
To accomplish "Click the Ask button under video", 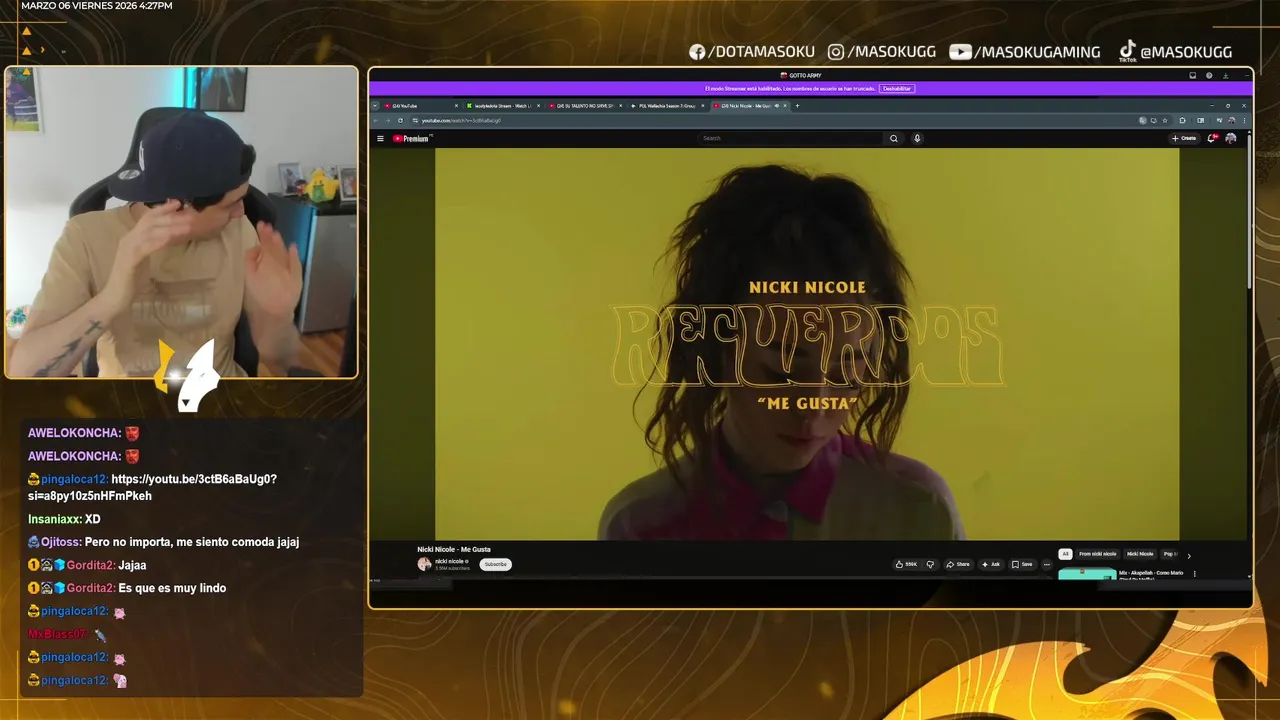I will click(x=991, y=564).
